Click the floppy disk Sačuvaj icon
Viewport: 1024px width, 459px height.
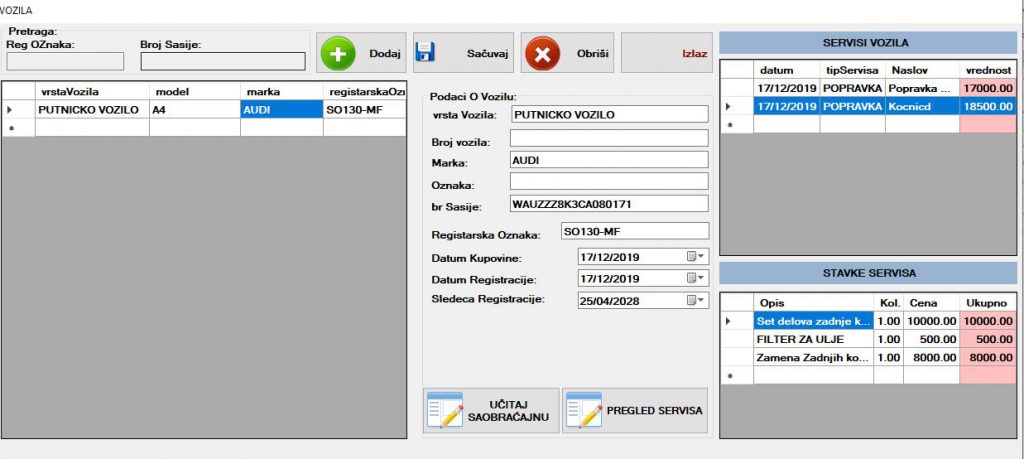pos(425,53)
